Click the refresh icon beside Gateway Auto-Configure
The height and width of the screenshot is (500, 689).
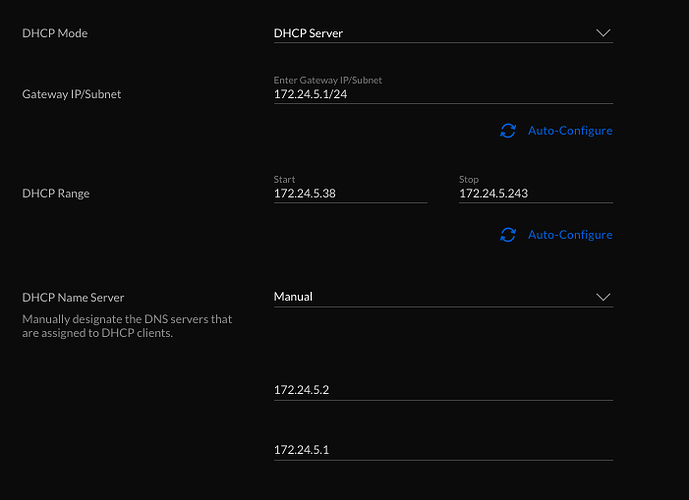click(508, 131)
